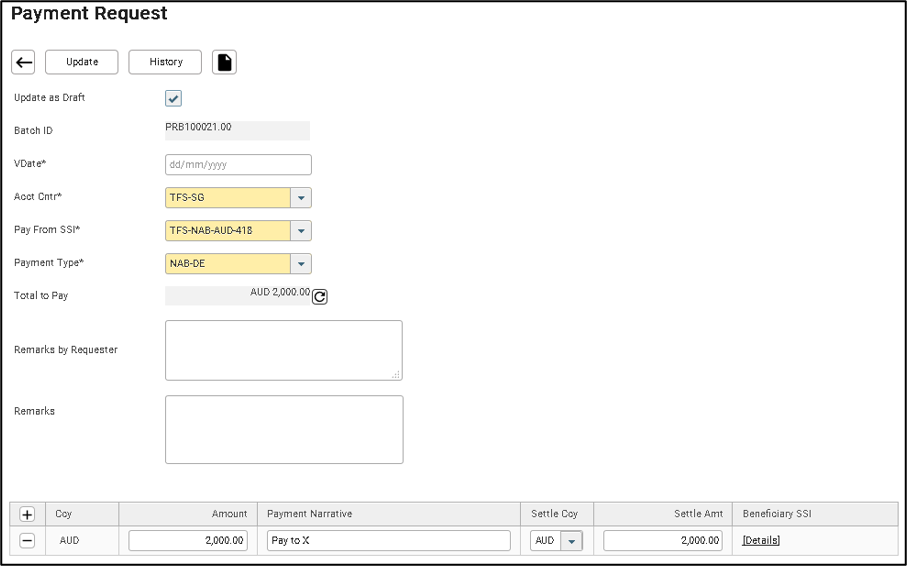
Task: Open the Beneficiary SSI Details link
Action: click(760, 541)
